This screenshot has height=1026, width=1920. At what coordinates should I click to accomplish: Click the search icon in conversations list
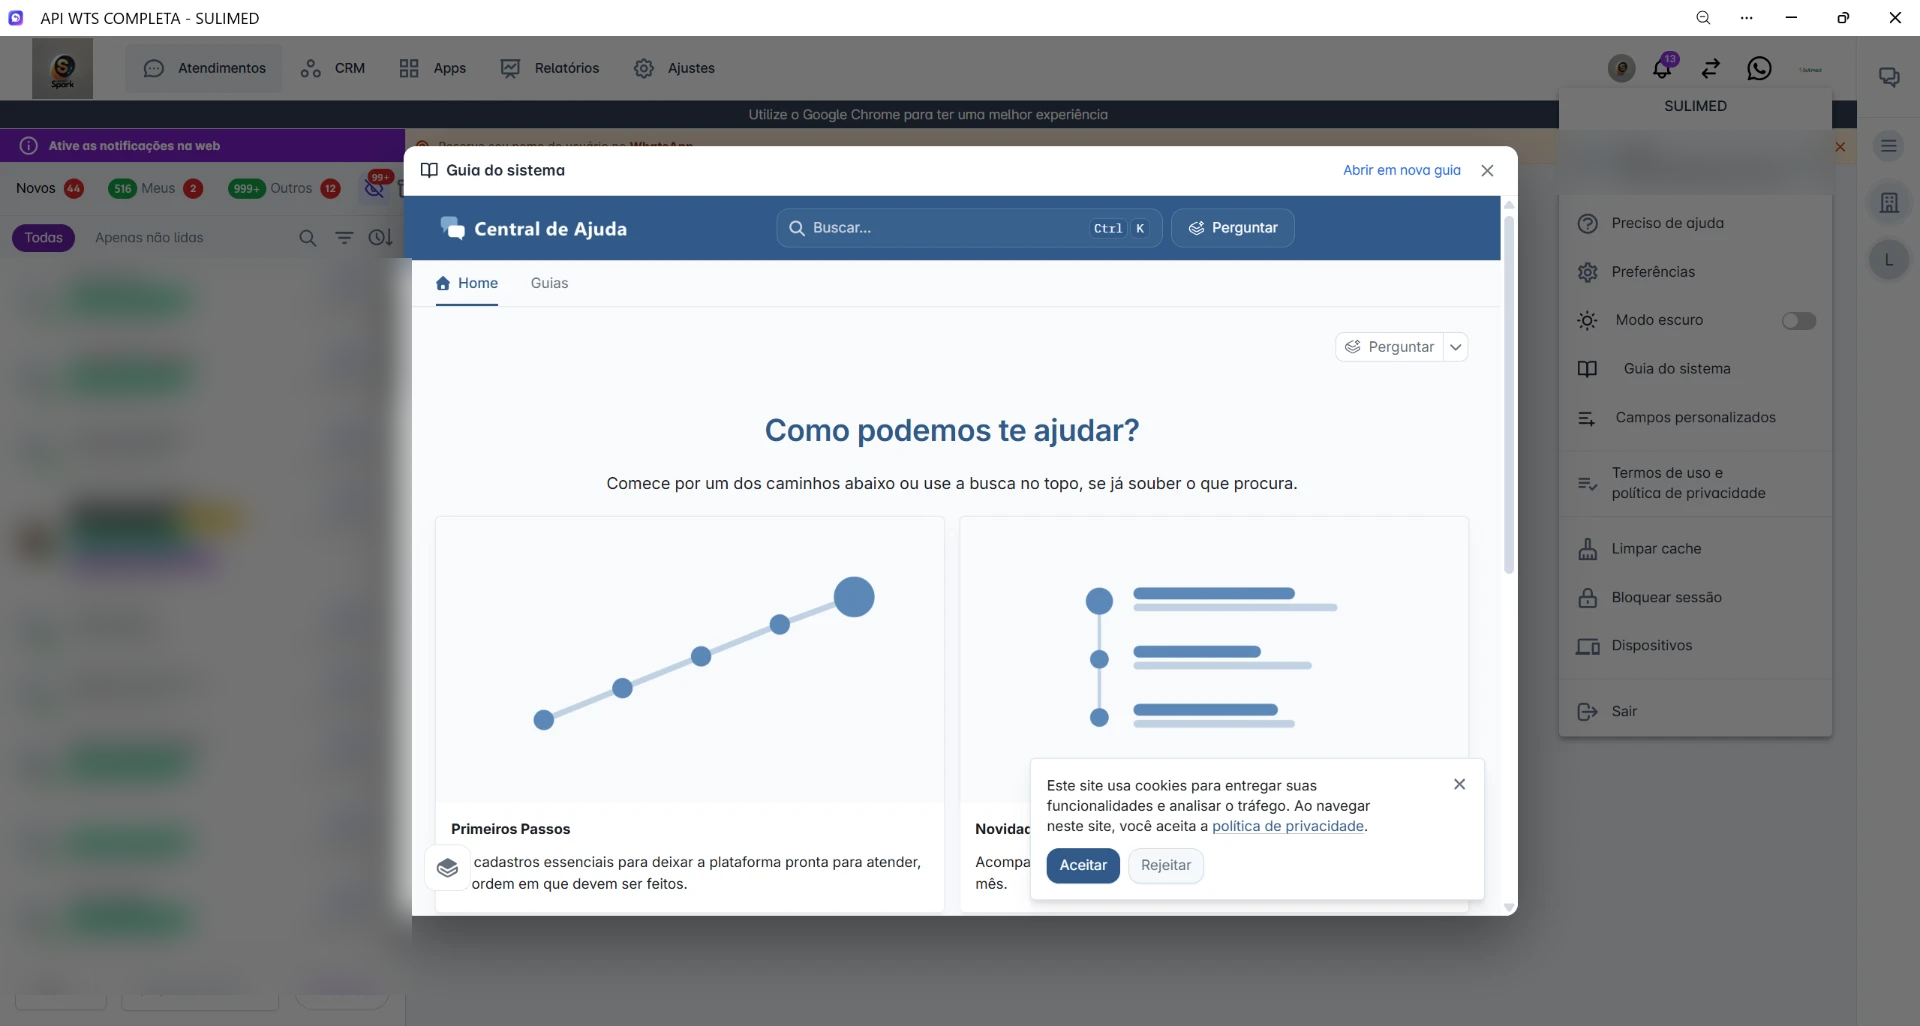(x=308, y=238)
